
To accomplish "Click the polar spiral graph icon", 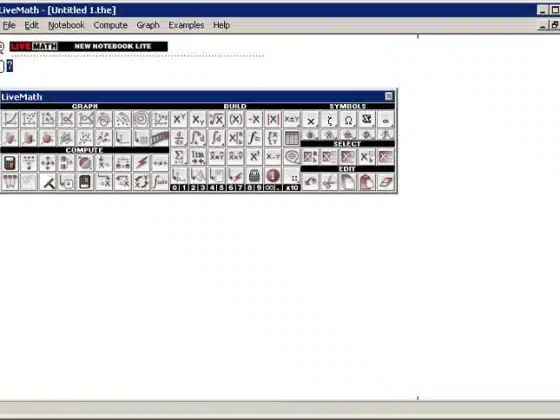I will (104, 119).
